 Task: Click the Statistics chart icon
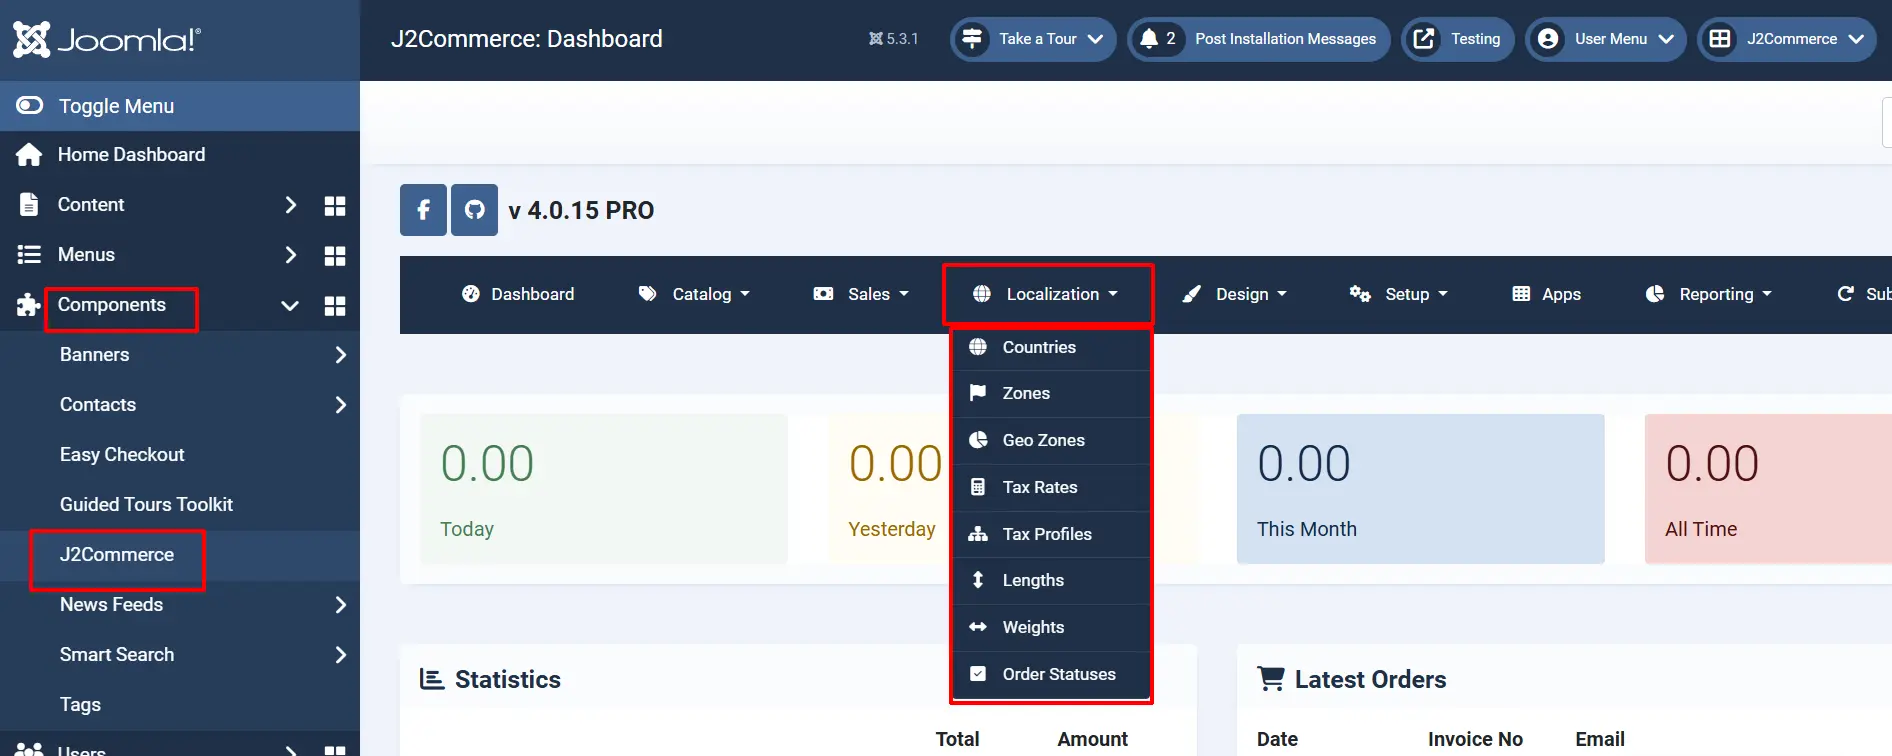(432, 680)
